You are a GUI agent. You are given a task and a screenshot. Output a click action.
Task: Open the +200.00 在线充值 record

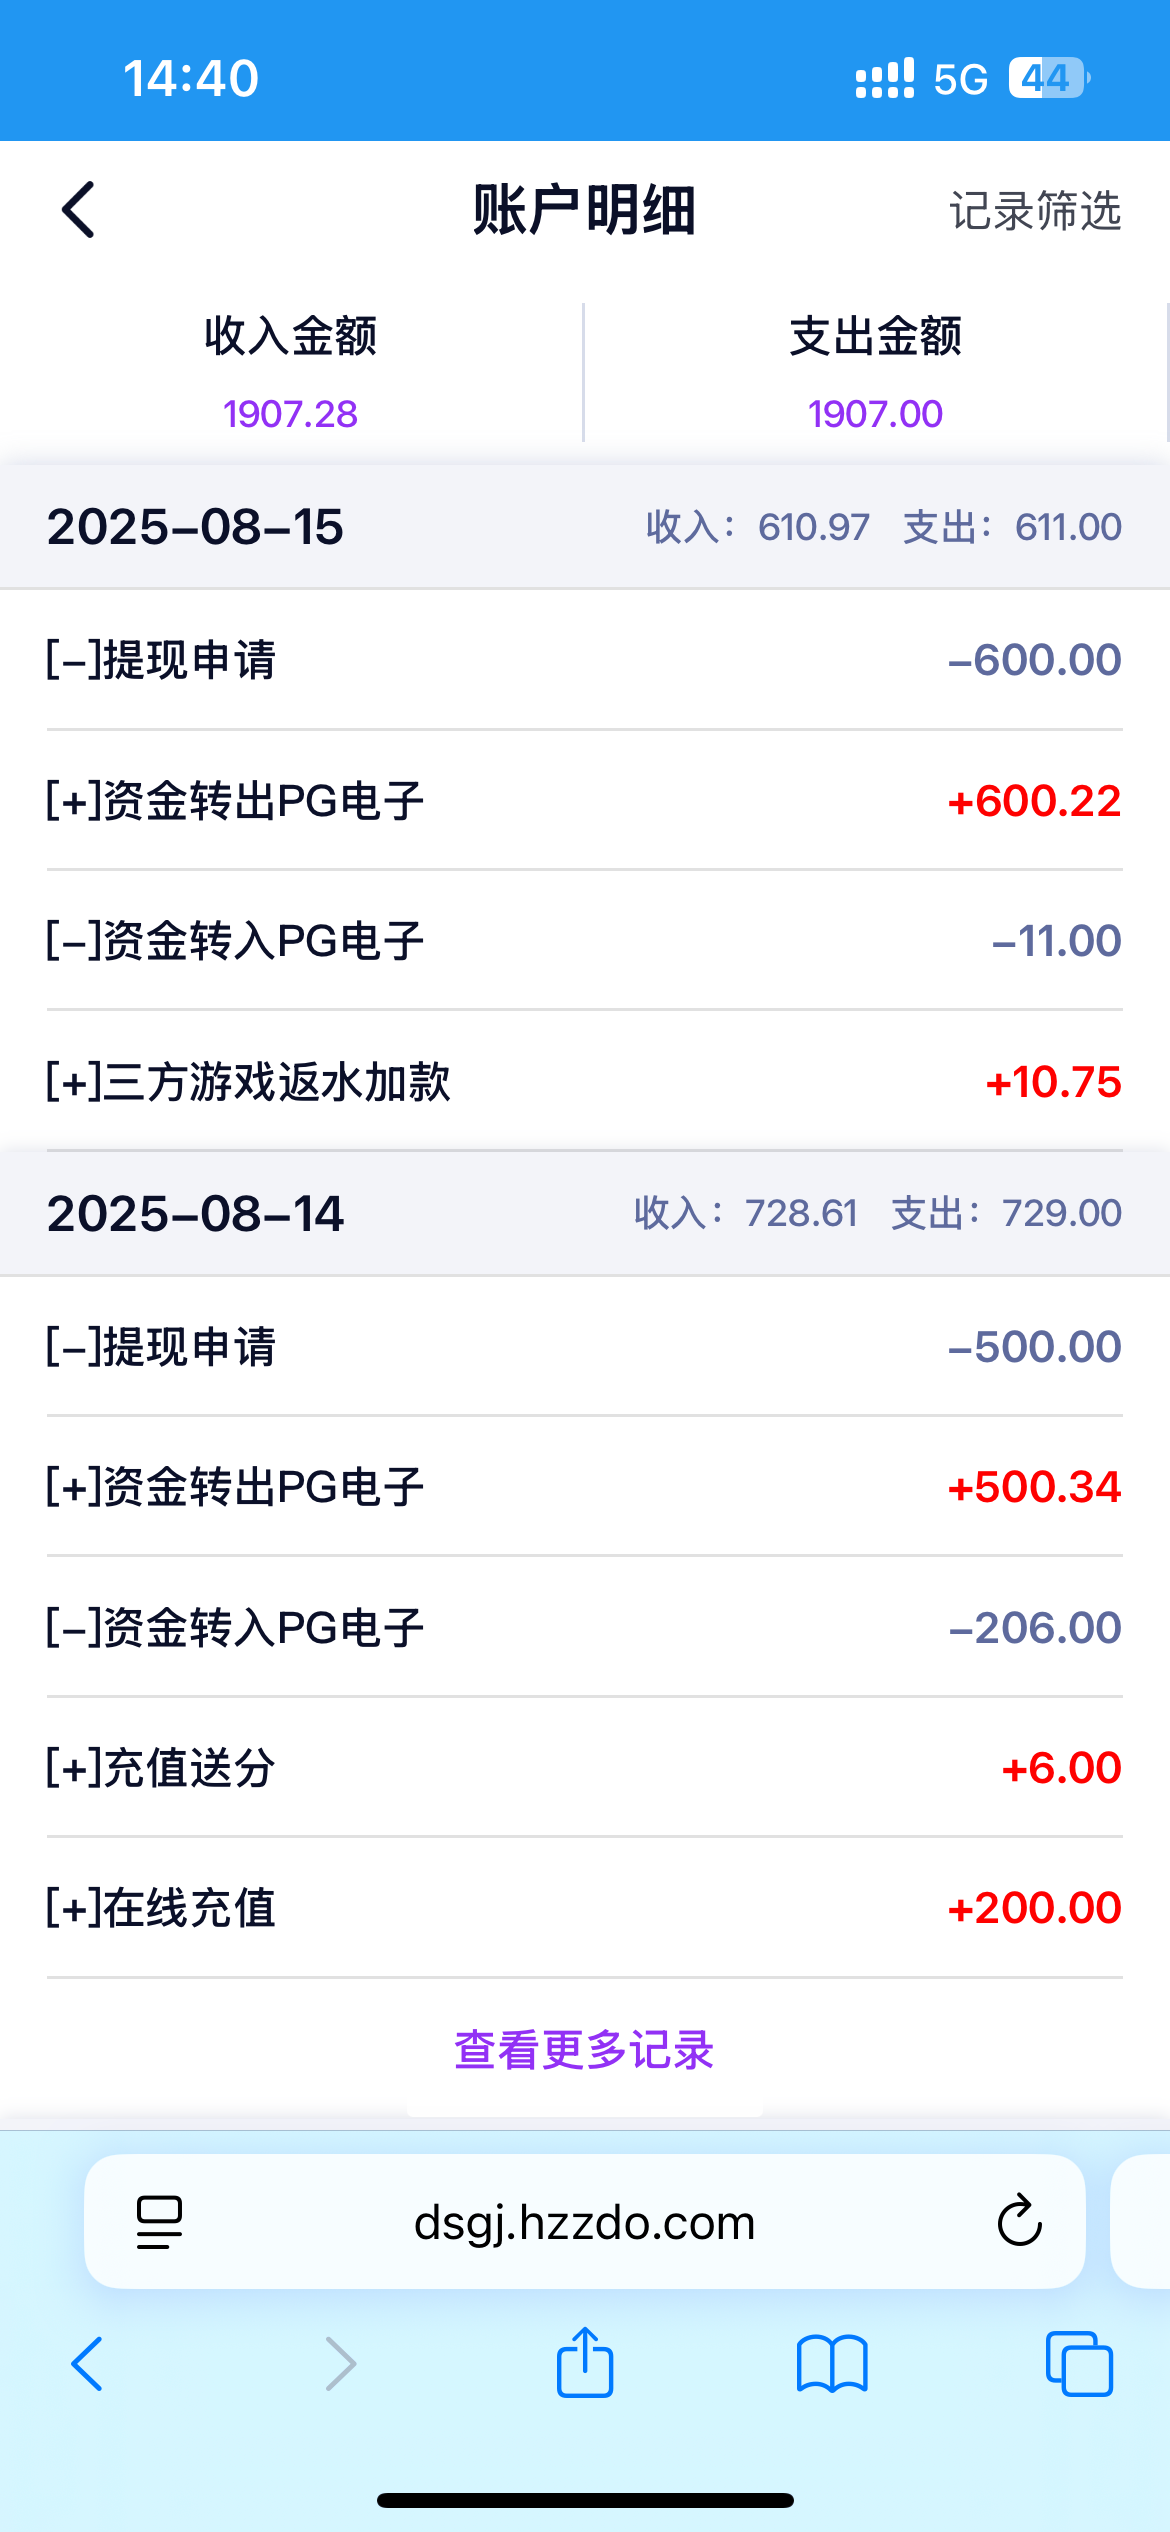[584, 1908]
